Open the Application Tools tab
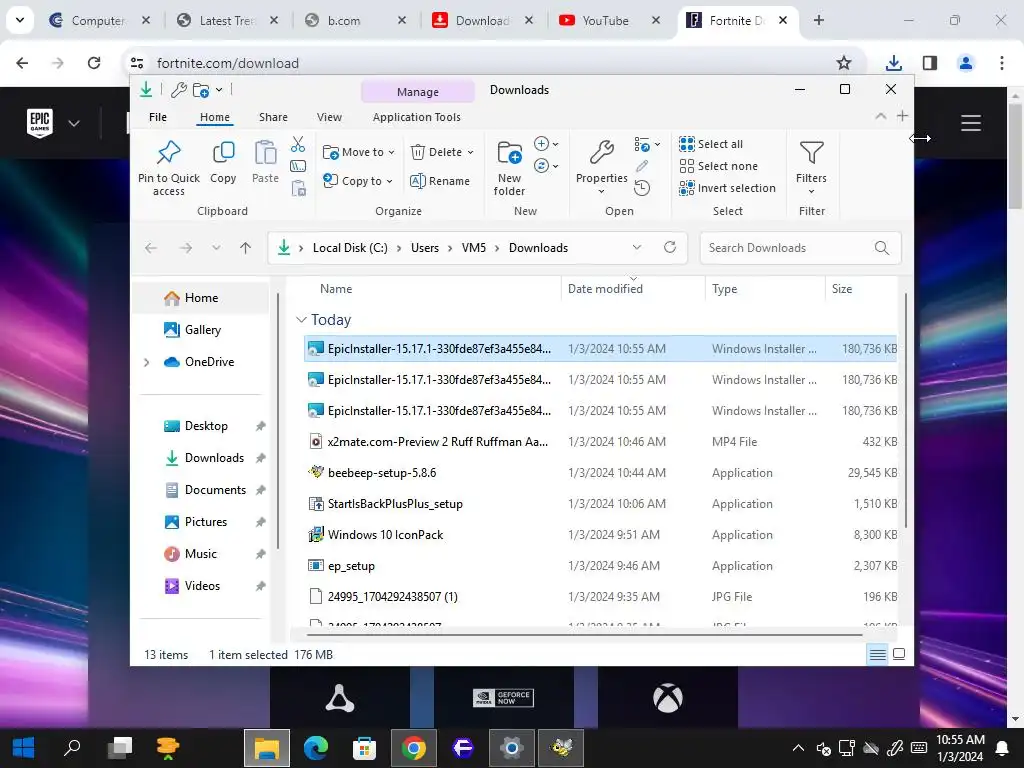 [x=417, y=117]
